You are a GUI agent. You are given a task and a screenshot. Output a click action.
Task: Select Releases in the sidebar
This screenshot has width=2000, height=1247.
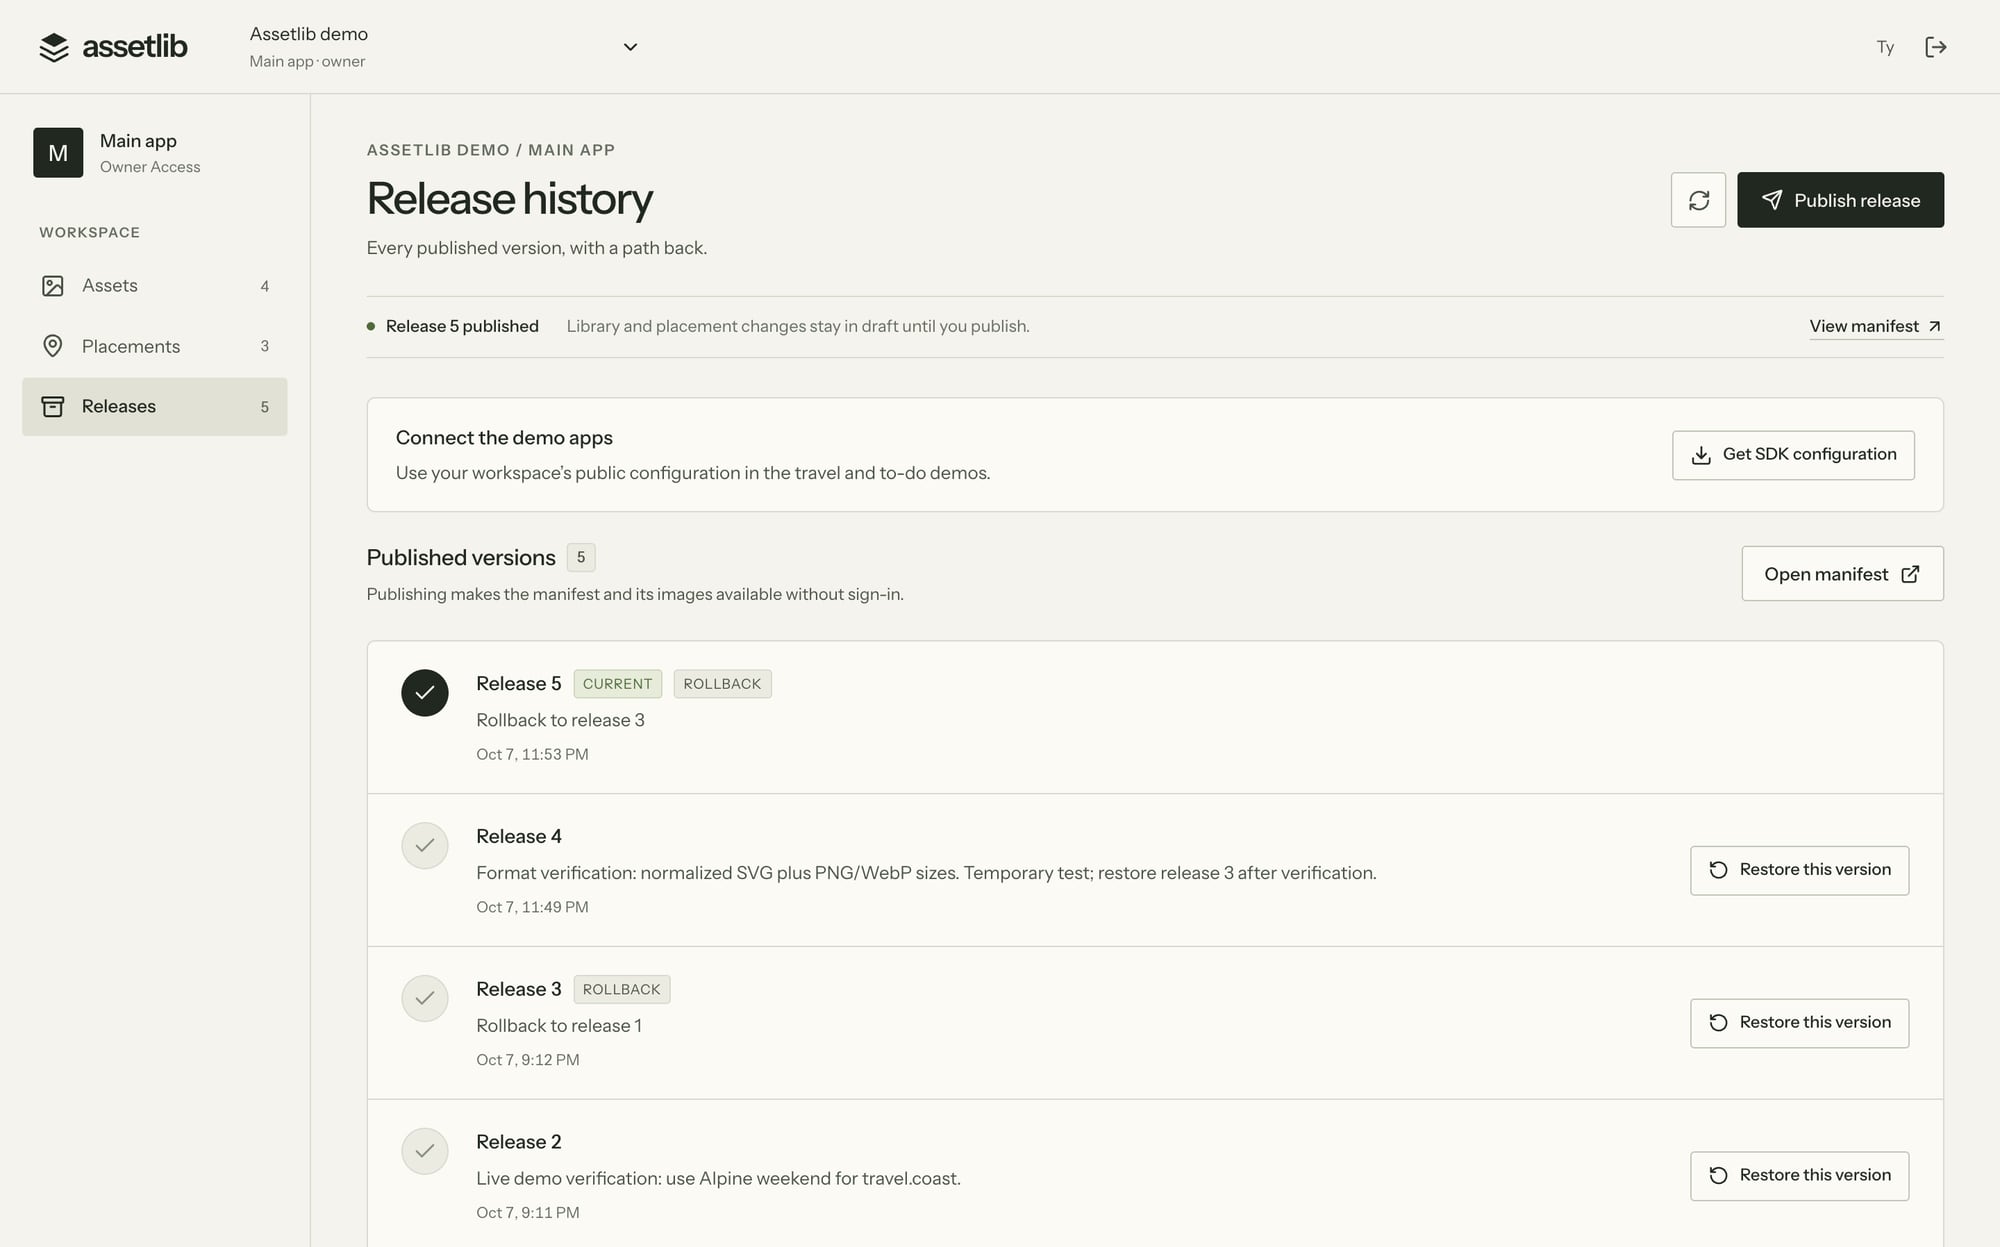coord(155,406)
